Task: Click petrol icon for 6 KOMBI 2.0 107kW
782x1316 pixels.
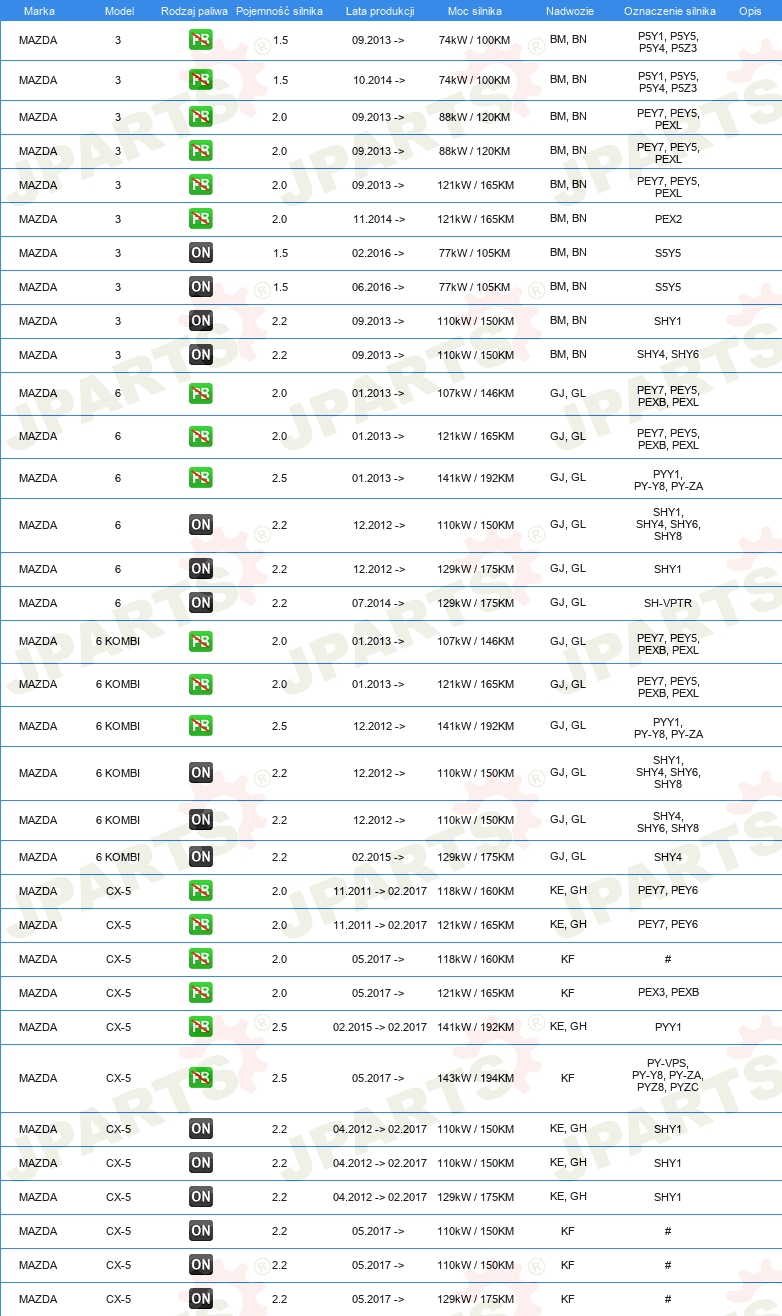Action: pos(200,641)
